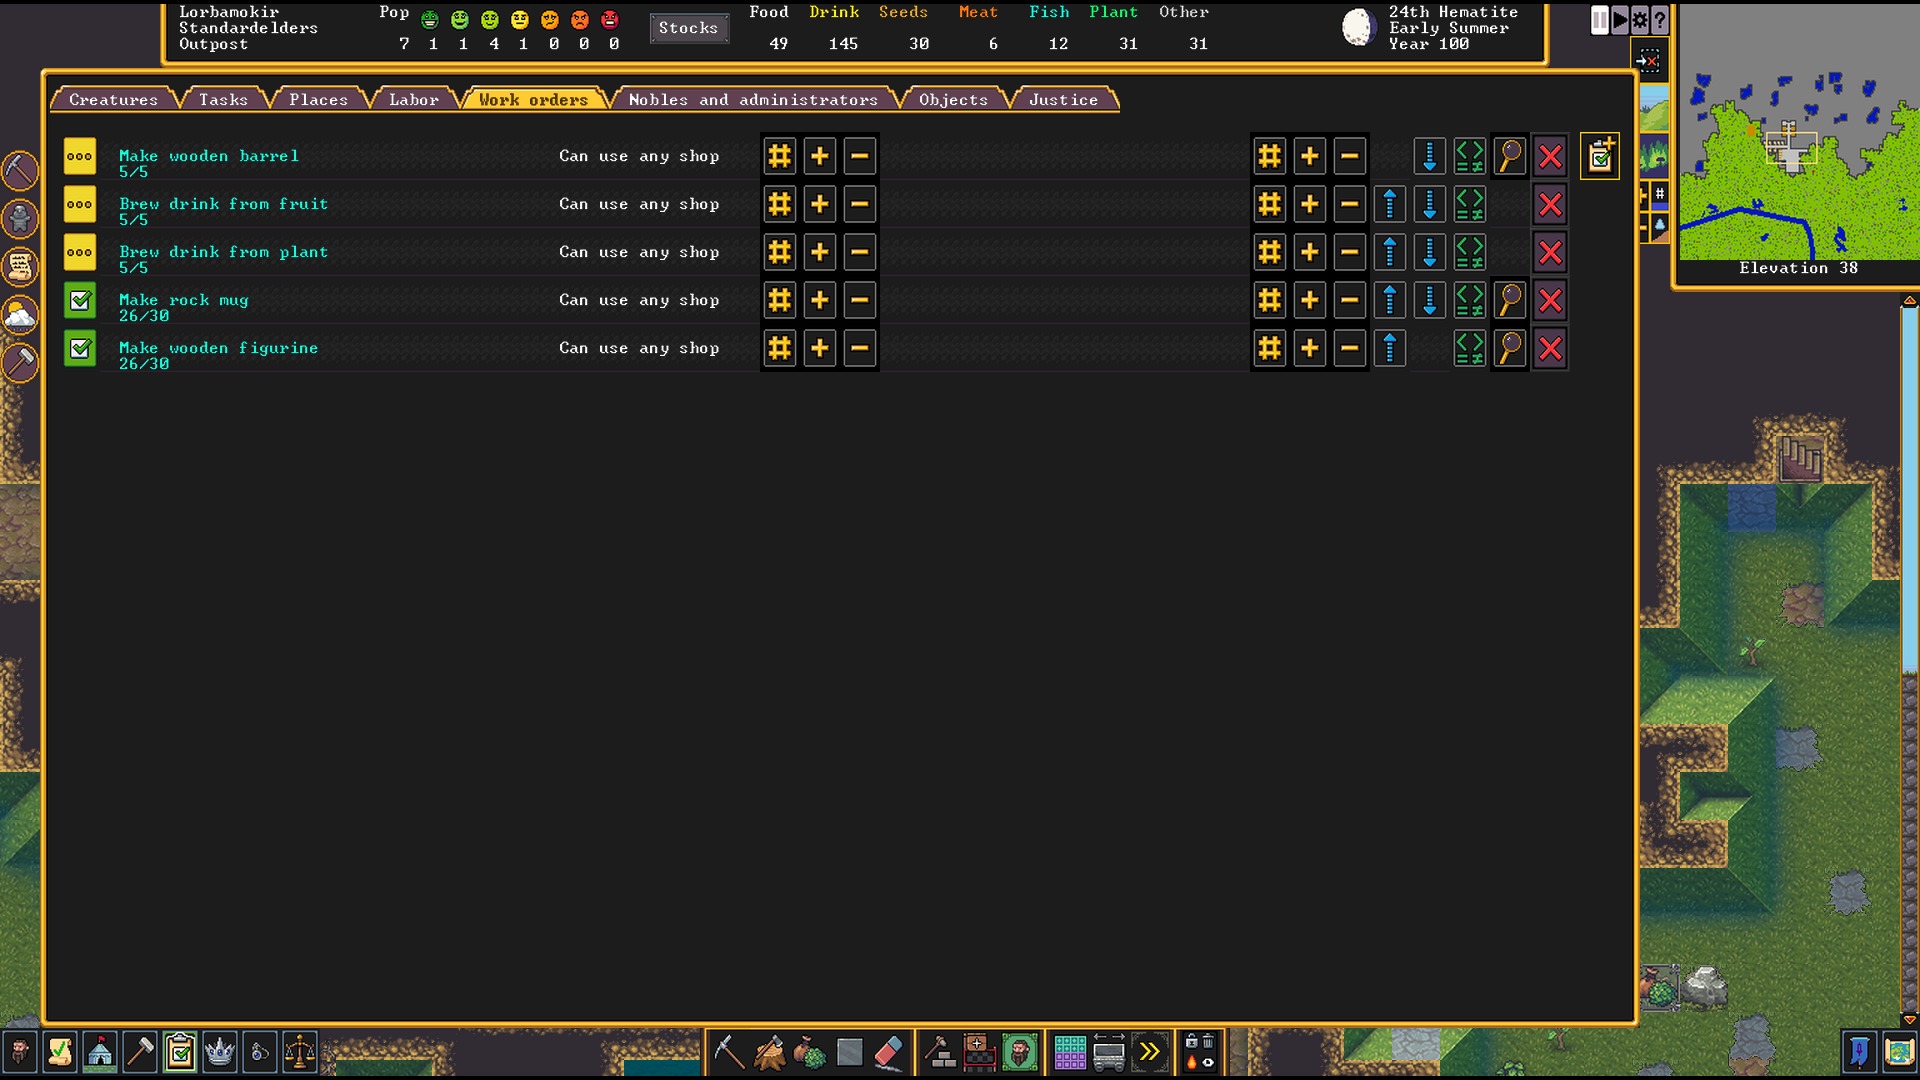Select the mining pickaxe tool
This screenshot has width=1920, height=1080.
[729, 1052]
